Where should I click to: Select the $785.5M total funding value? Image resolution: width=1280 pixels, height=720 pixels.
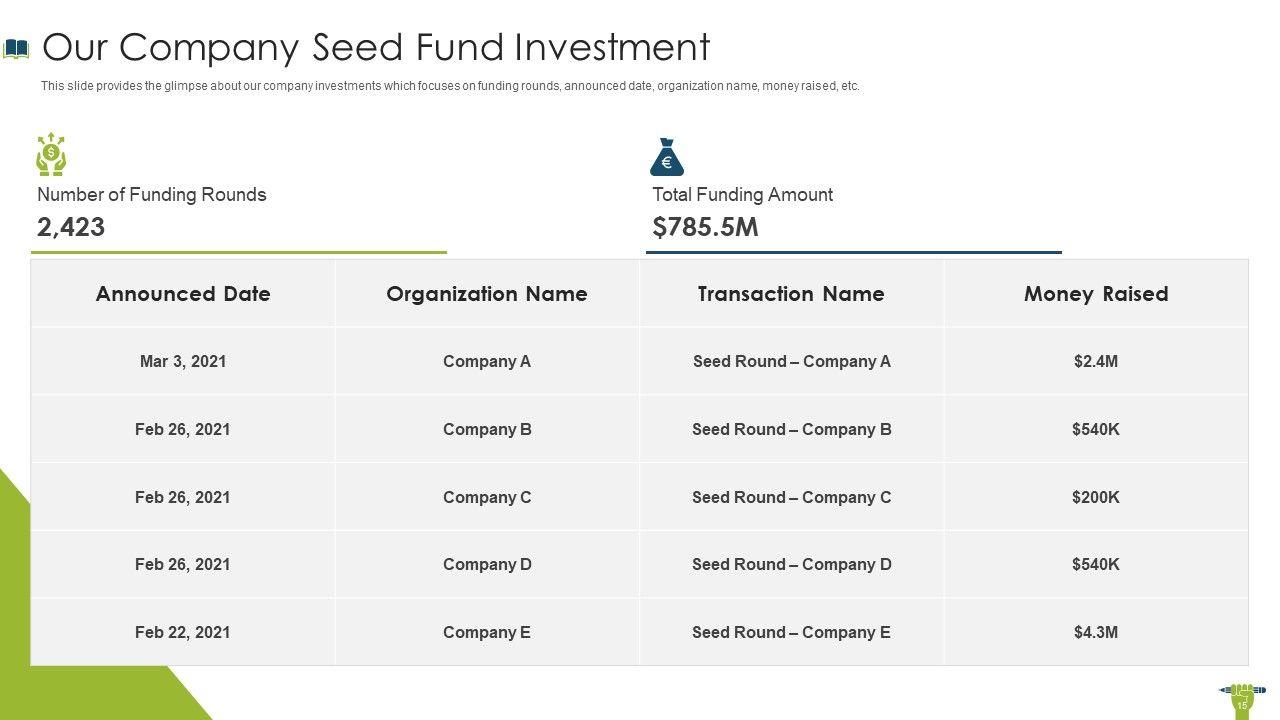[x=705, y=227]
